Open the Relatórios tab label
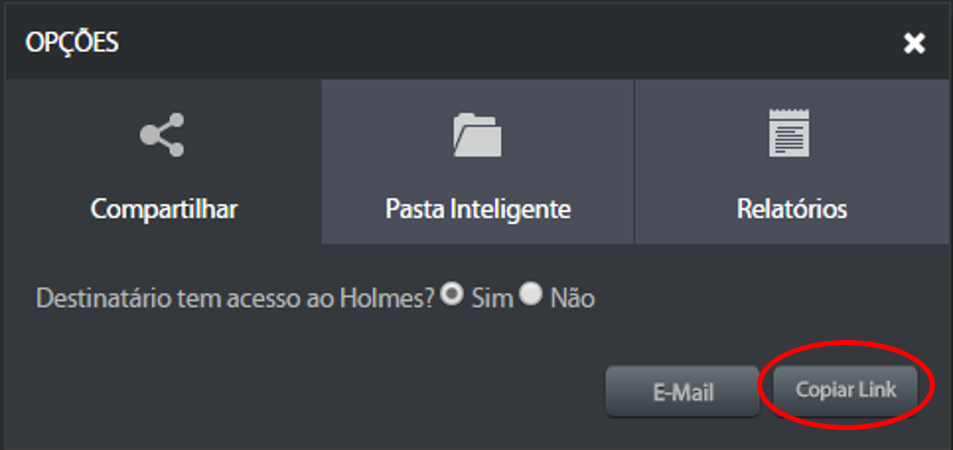The height and width of the screenshot is (450, 953). (791, 209)
